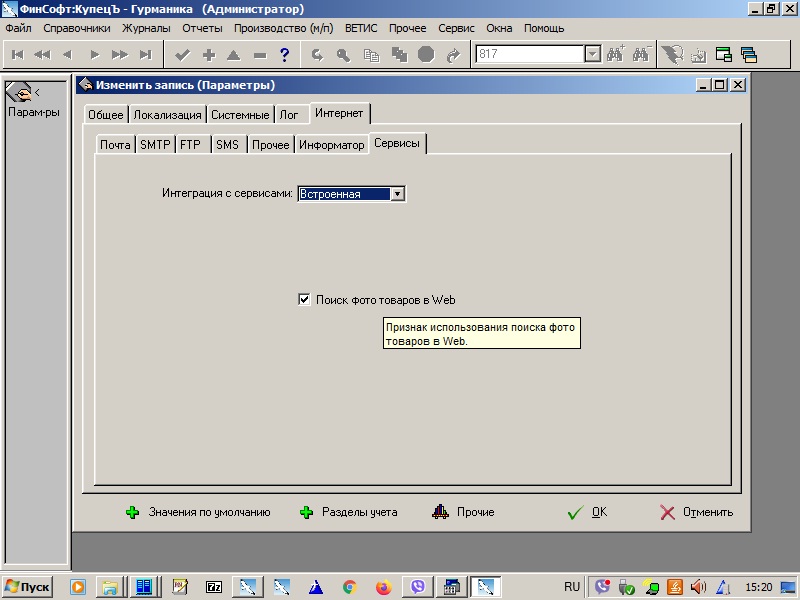Click the checkmark confirm icon in toolbar
This screenshot has width=800, height=600.
pyautogui.click(x=182, y=55)
